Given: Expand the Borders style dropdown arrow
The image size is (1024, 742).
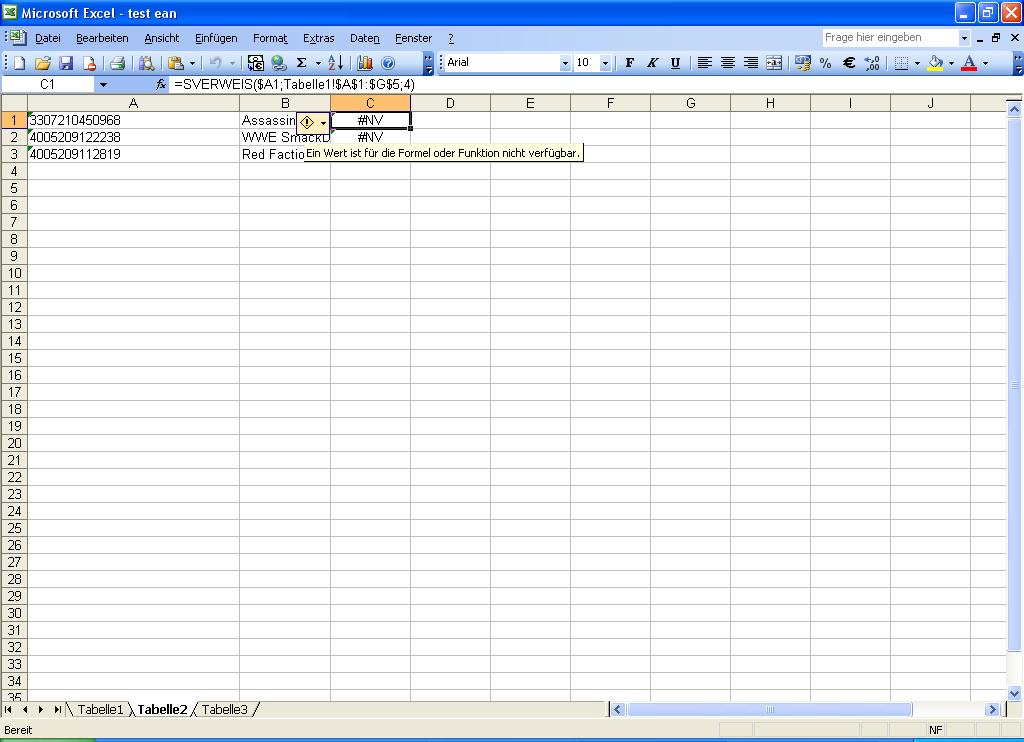Looking at the screenshot, I should [x=917, y=63].
